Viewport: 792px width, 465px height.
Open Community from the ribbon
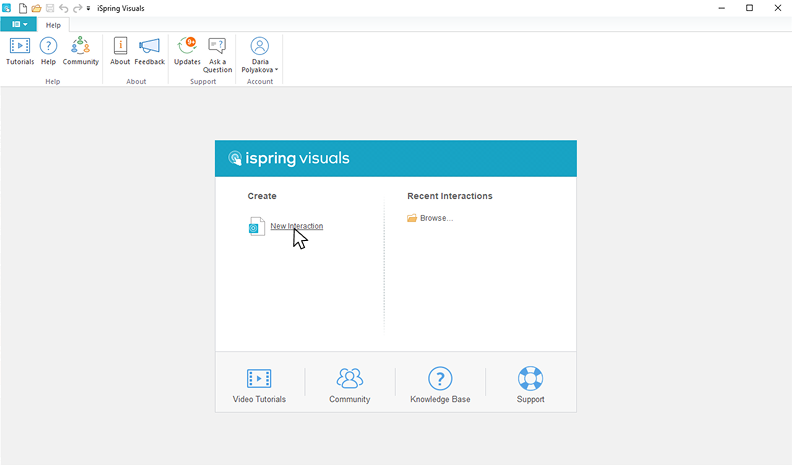[x=81, y=51]
